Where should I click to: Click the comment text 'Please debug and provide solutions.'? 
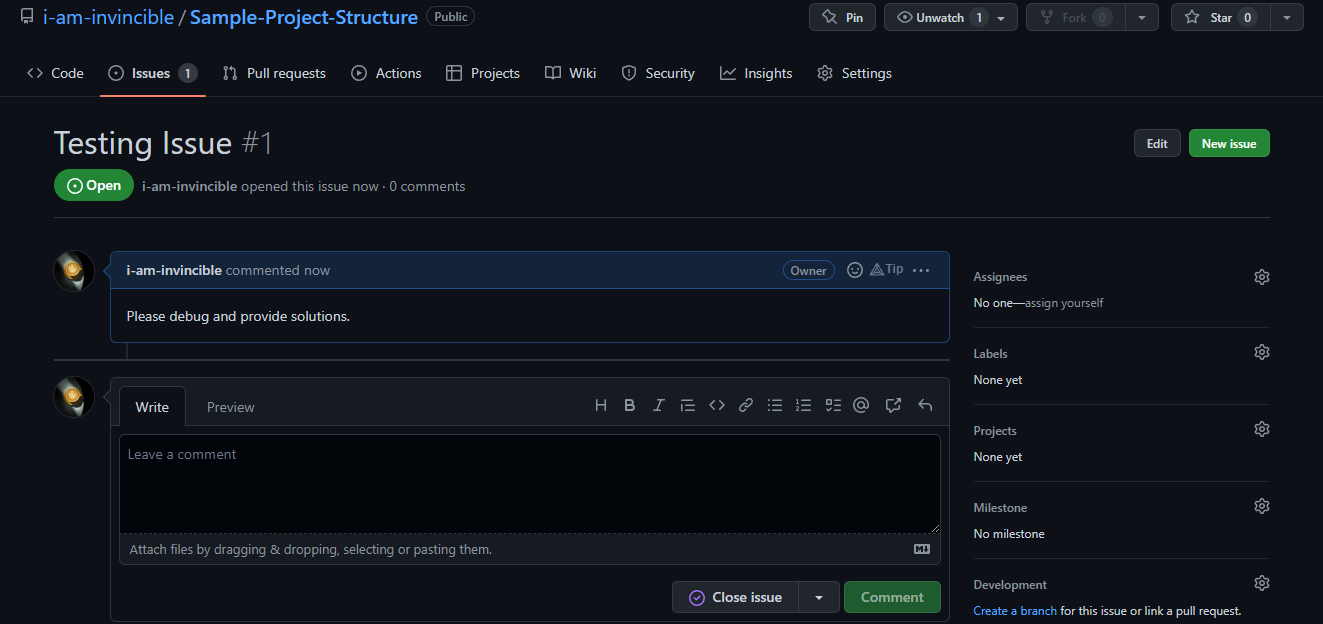[238, 316]
